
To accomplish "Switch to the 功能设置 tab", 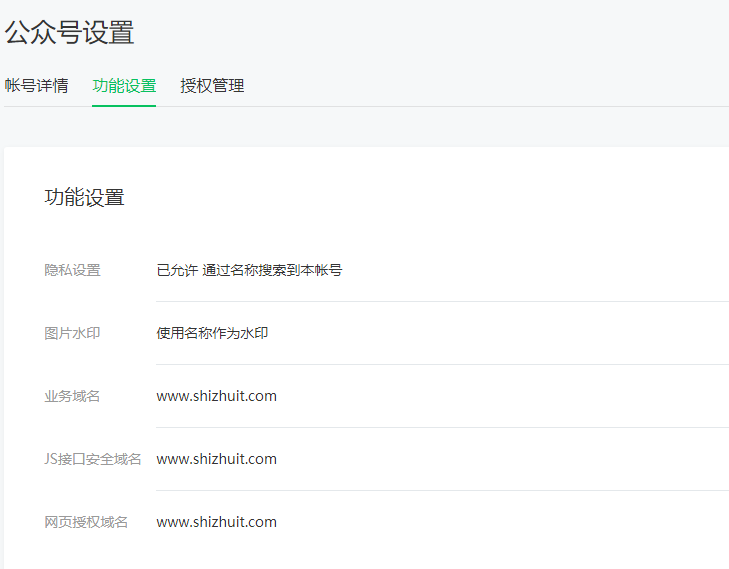I will pos(124,86).
